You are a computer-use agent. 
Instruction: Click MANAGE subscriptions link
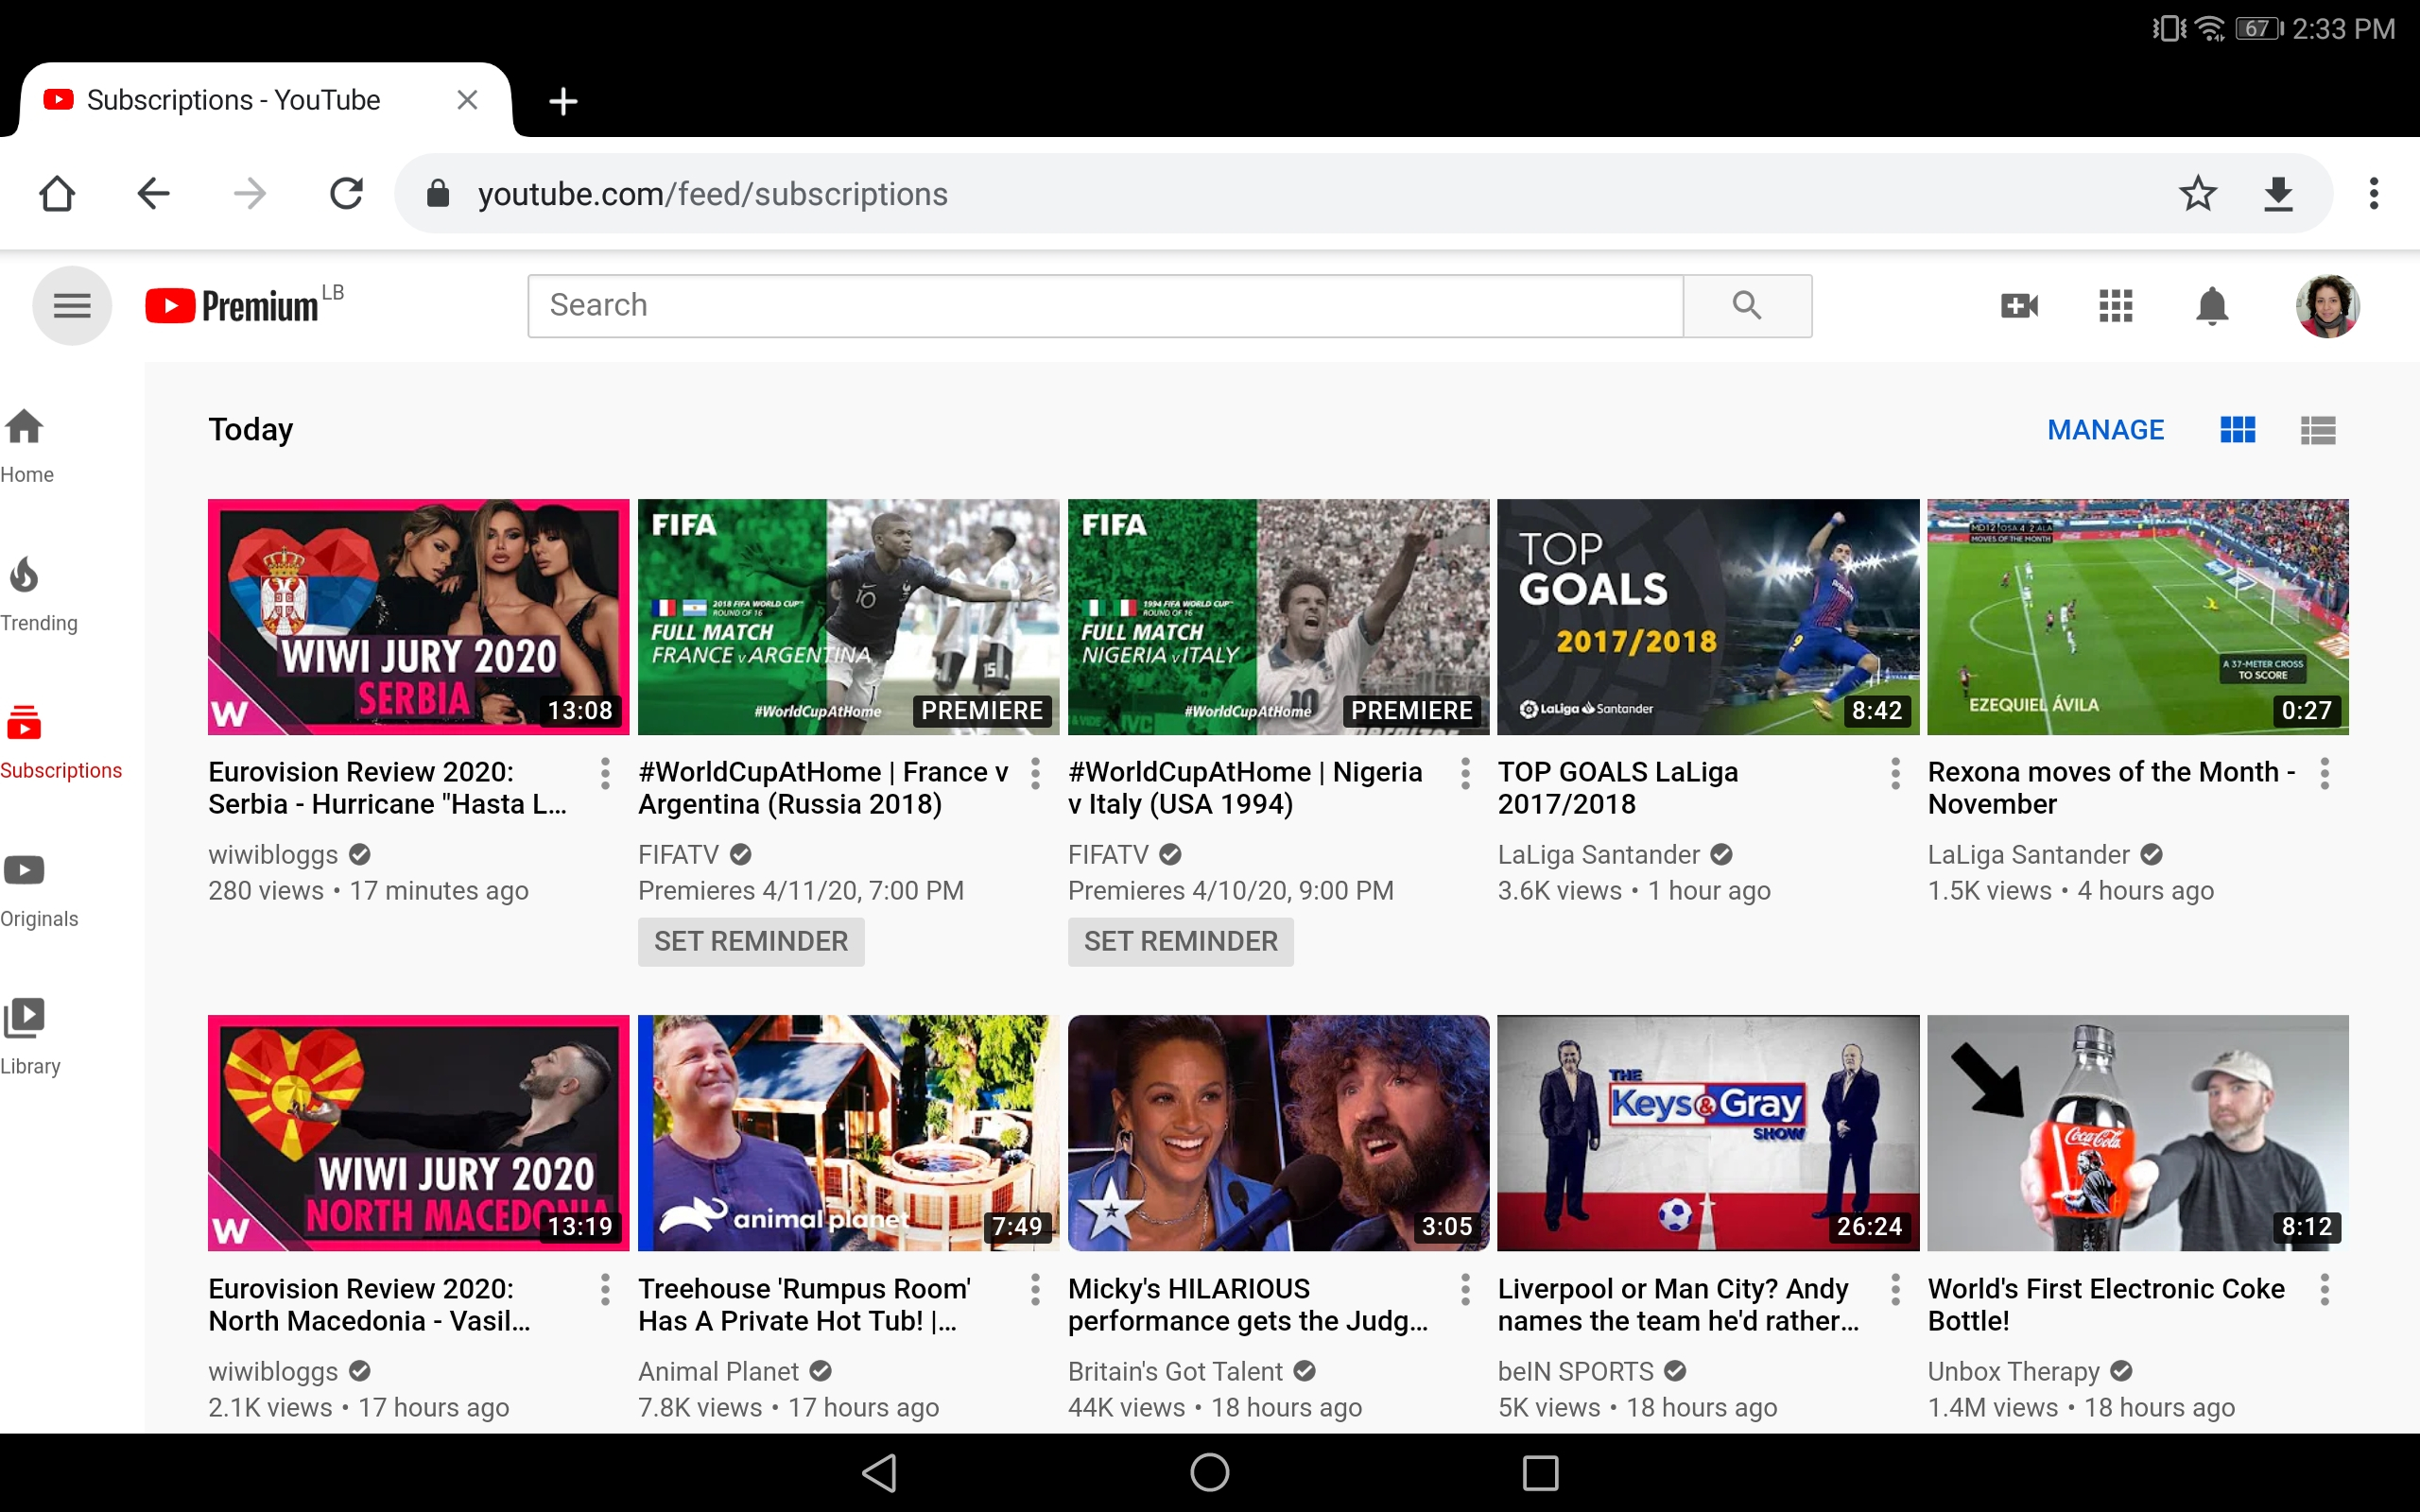coord(2104,428)
